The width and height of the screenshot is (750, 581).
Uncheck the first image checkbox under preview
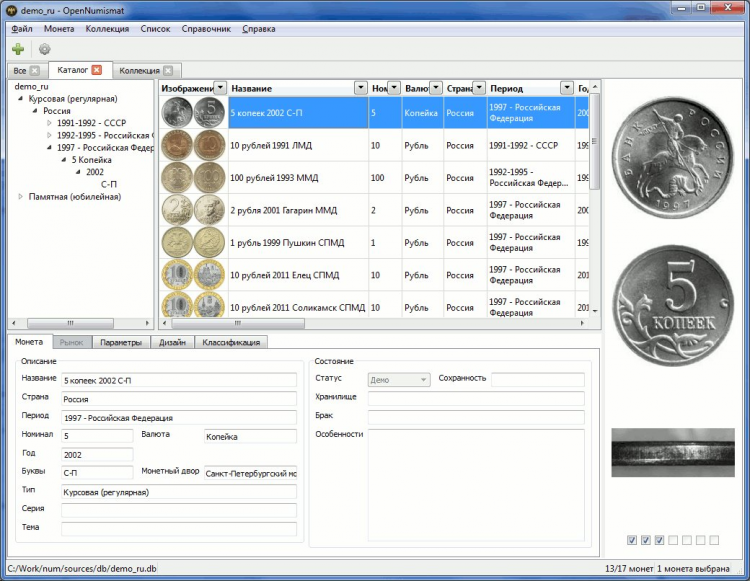coord(632,540)
